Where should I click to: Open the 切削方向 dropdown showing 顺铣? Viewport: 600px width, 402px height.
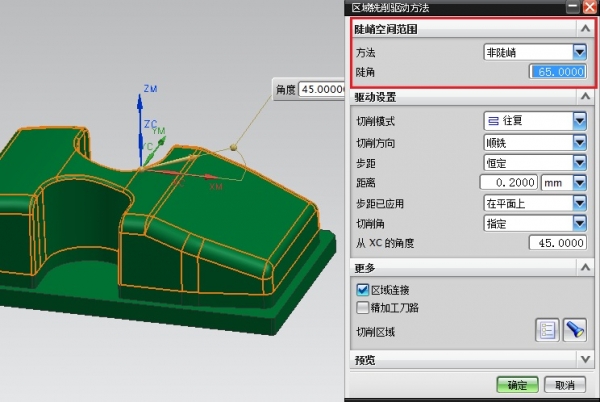(x=535, y=143)
